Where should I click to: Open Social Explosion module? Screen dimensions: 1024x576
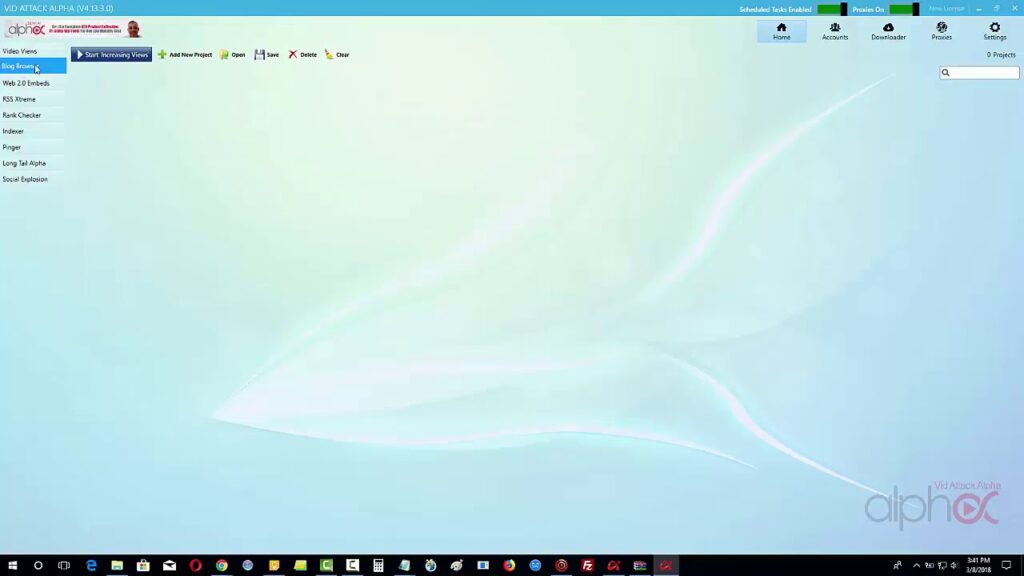click(33, 179)
